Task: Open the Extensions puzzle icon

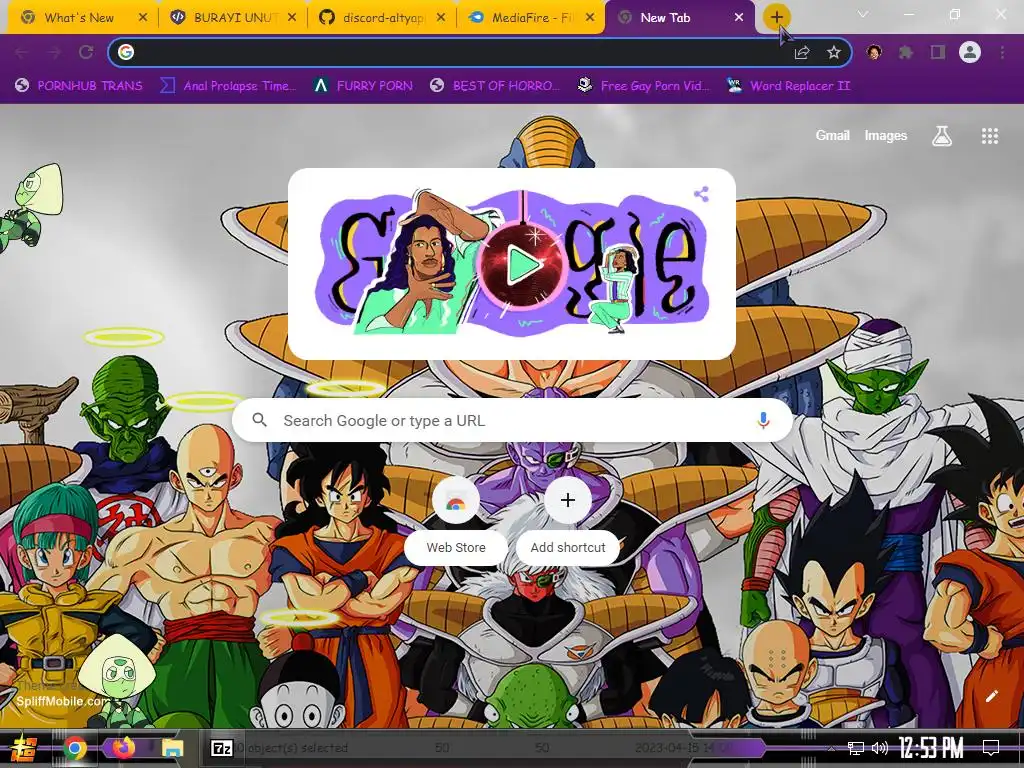Action: coord(906,52)
